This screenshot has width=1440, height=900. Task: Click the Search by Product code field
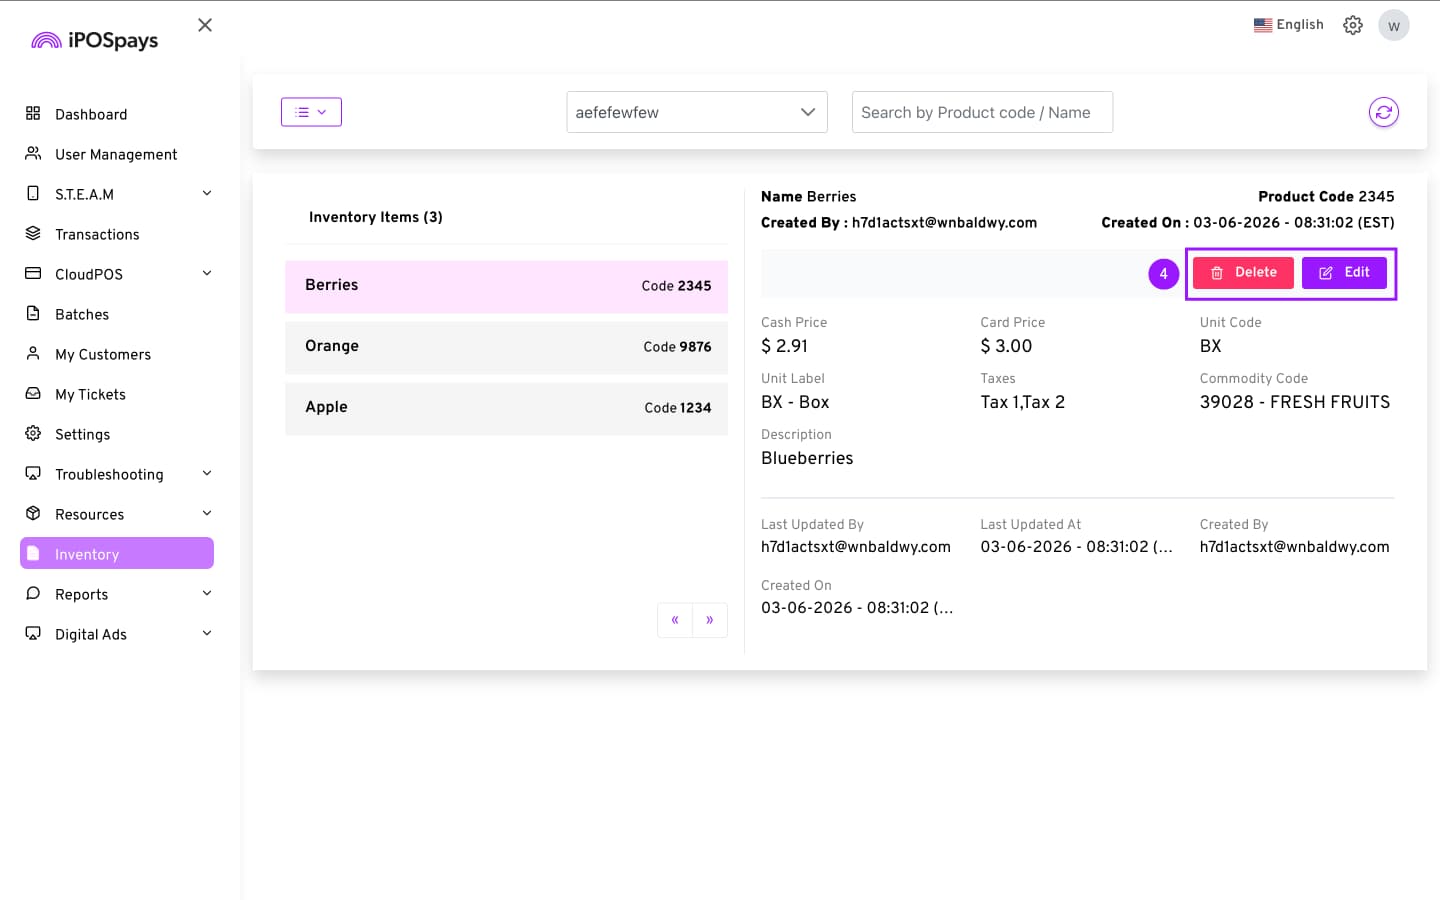click(981, 112)
